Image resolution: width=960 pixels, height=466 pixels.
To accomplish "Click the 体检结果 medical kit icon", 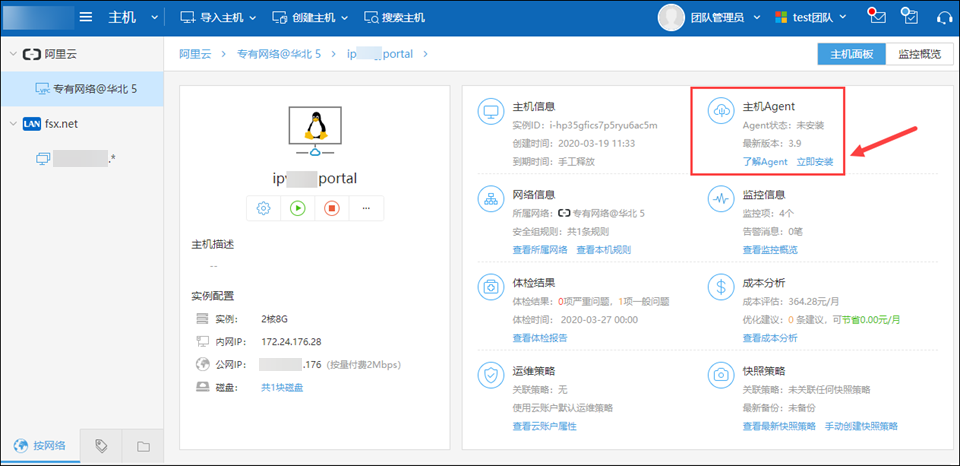I will pyautogui.click(x=491, y=287).
